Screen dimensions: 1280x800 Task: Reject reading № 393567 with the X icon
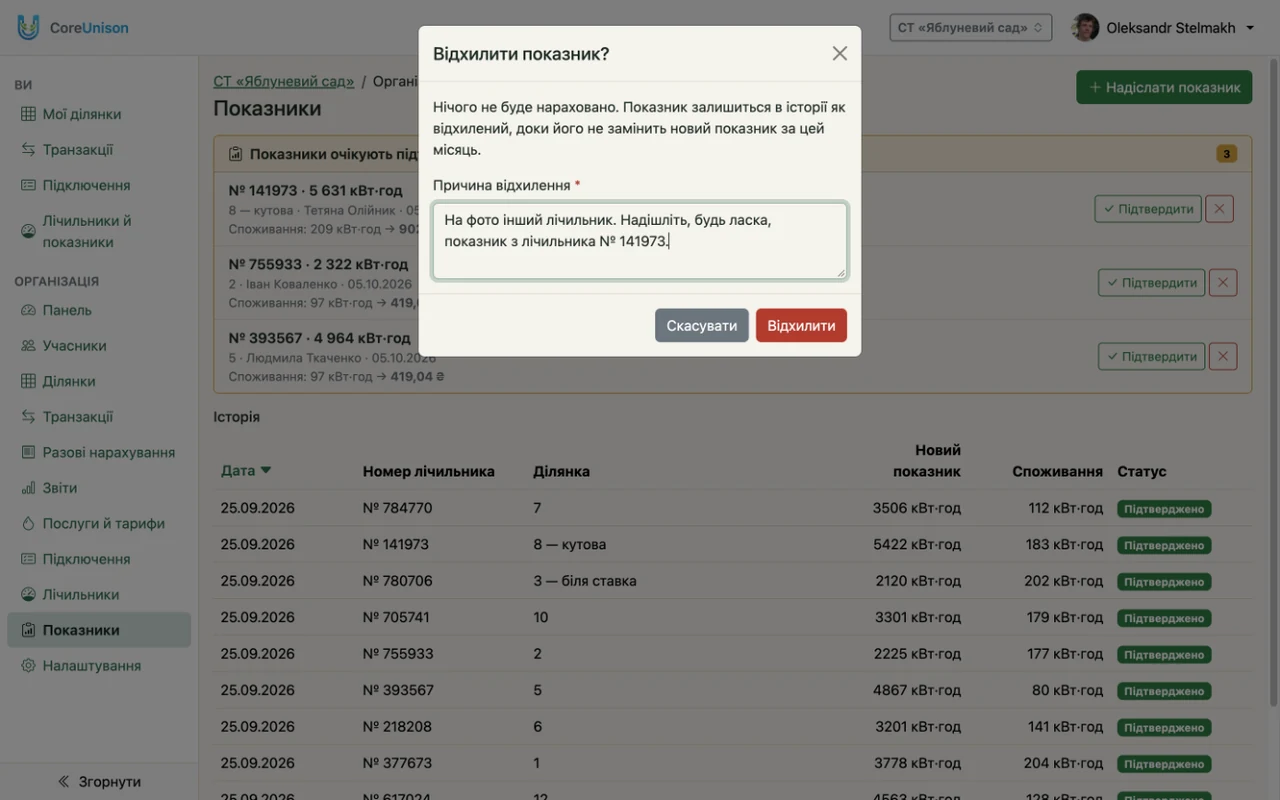pyautogui.click(x=1222, y=356)
